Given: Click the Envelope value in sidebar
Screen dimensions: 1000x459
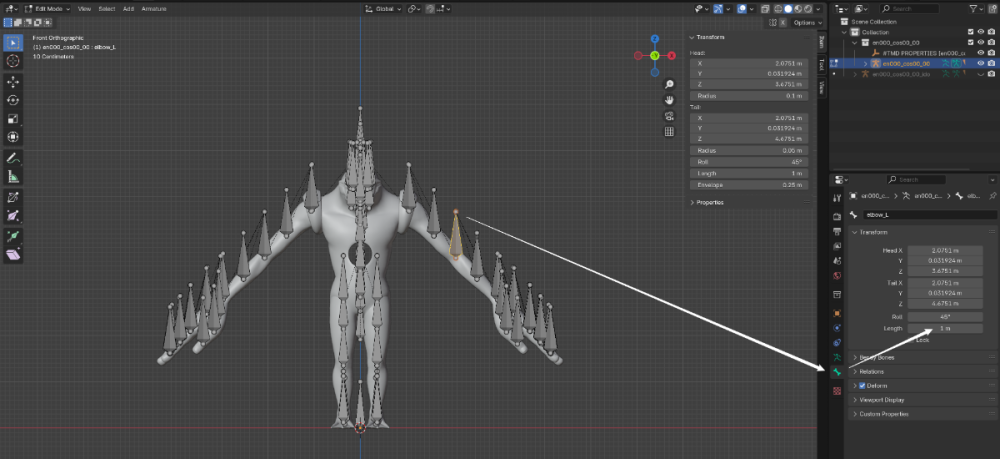Looking at the screenshot, I should coord(749,185).
